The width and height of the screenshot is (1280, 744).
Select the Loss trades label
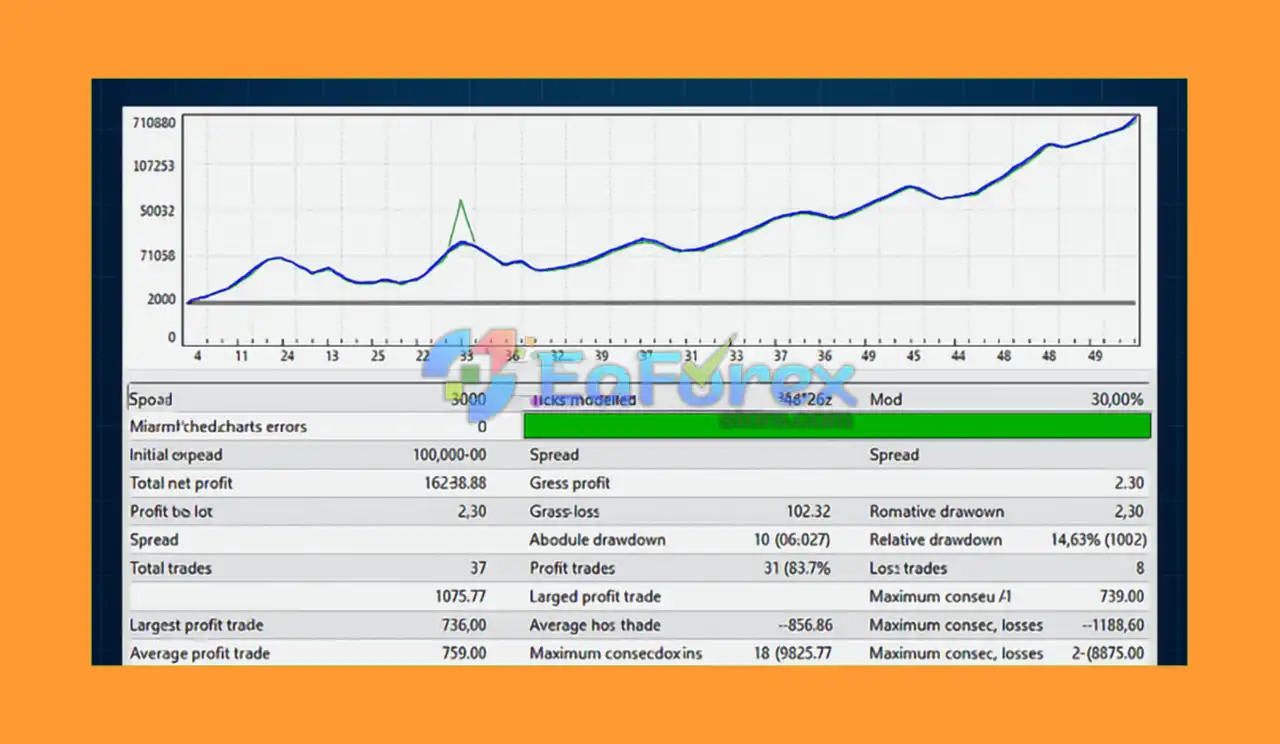pyautogui.click(x=908, y=568)
